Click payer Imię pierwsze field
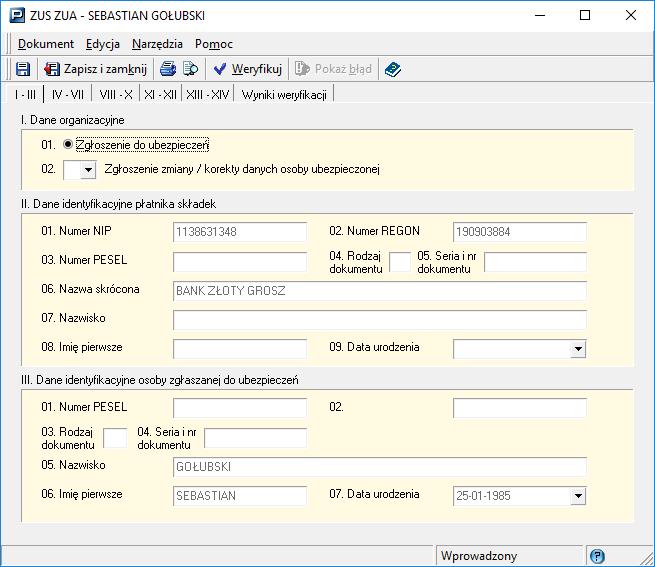This screenshot has width=655, height=567. pos(240,348)
